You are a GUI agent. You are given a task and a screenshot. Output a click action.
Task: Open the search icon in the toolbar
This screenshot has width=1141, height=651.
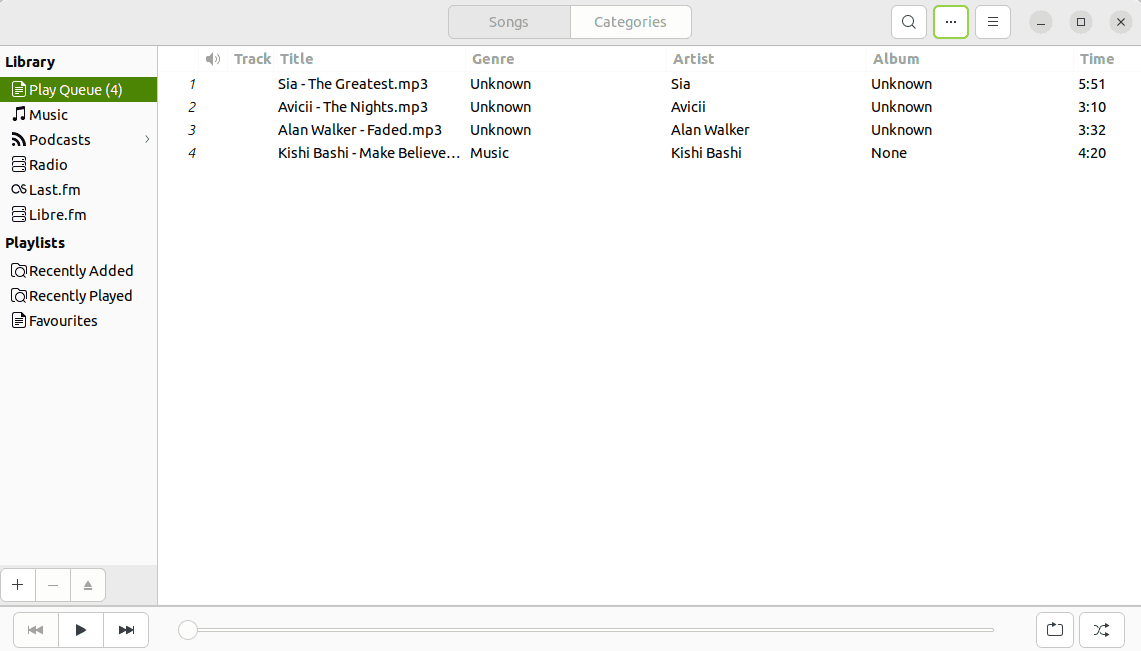click(908, 21)
